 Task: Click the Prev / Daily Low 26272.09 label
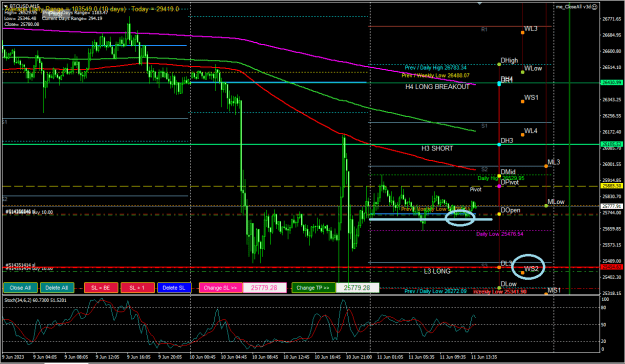coord(435,291)
